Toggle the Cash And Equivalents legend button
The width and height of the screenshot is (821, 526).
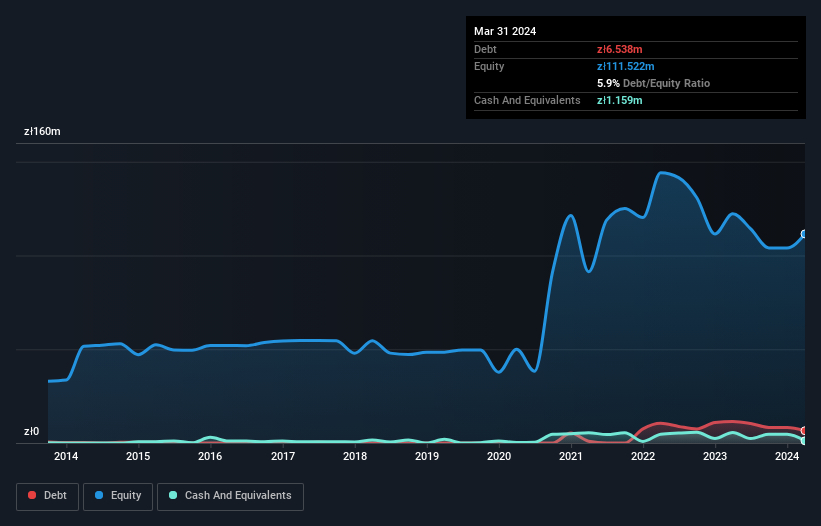click(230, 496)
